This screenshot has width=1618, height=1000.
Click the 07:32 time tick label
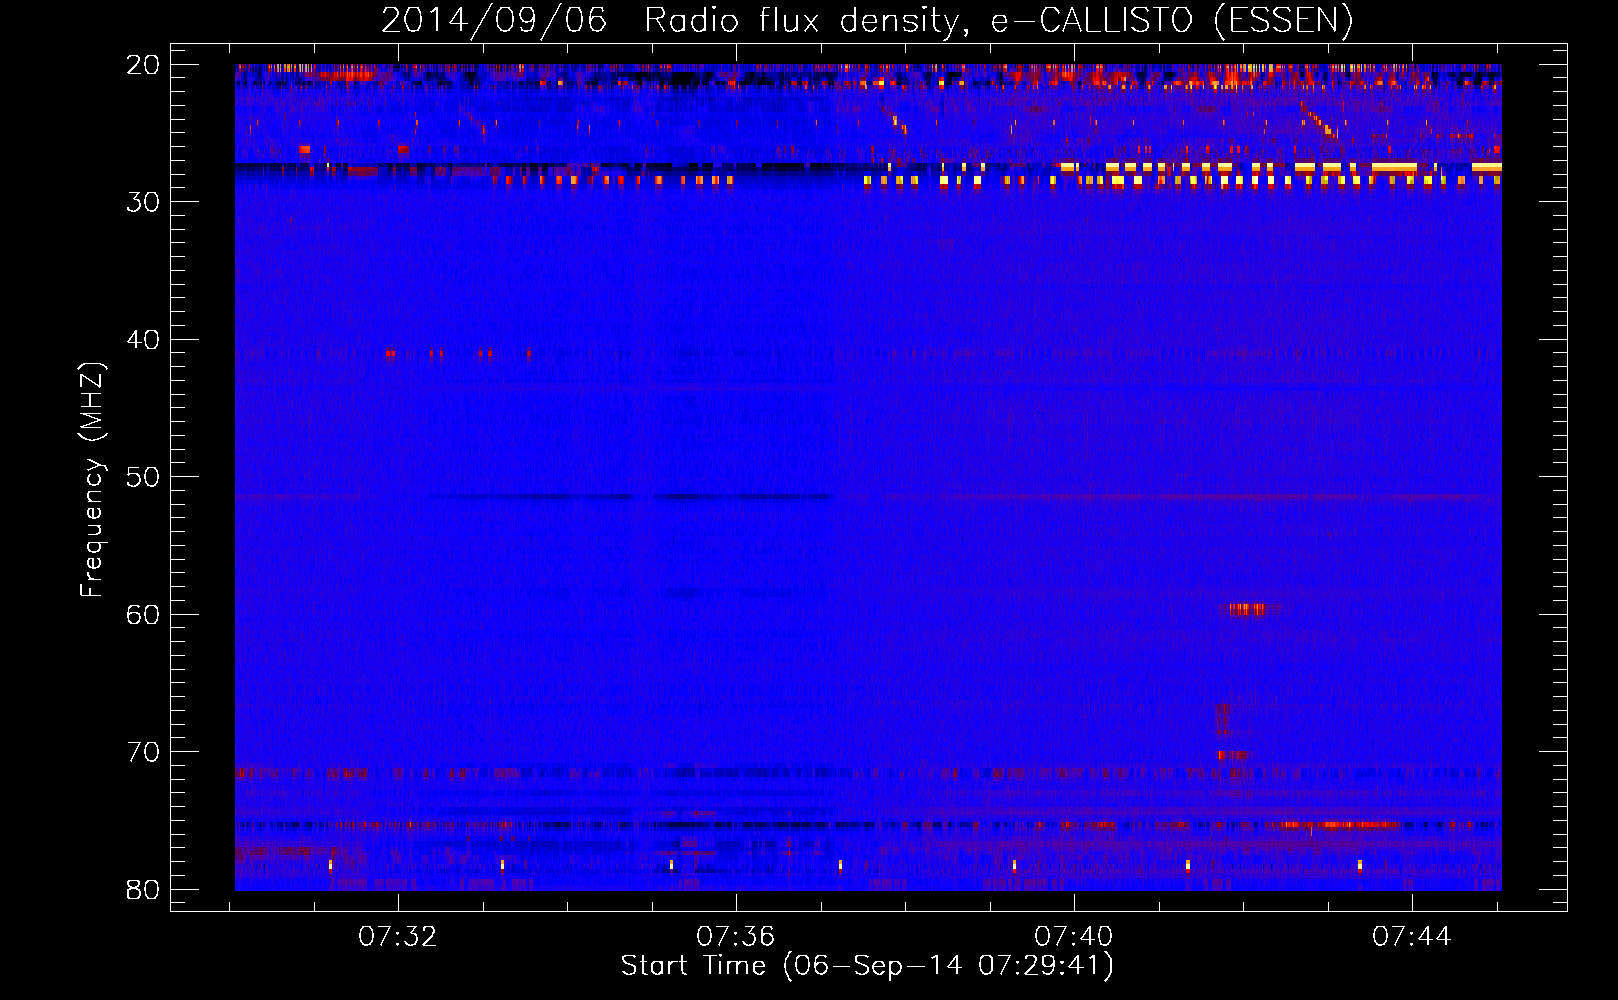398,937
